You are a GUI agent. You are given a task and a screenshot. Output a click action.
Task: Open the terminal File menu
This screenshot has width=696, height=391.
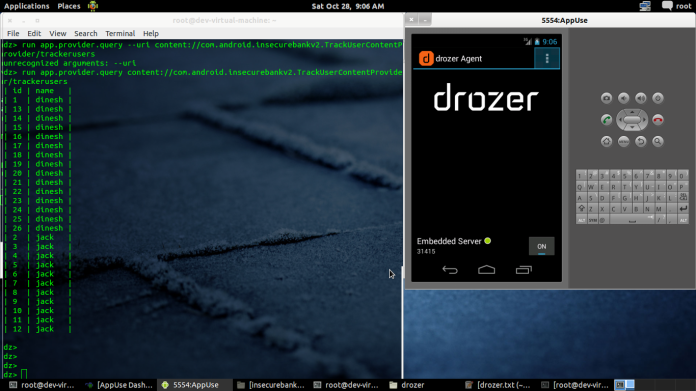13,34
